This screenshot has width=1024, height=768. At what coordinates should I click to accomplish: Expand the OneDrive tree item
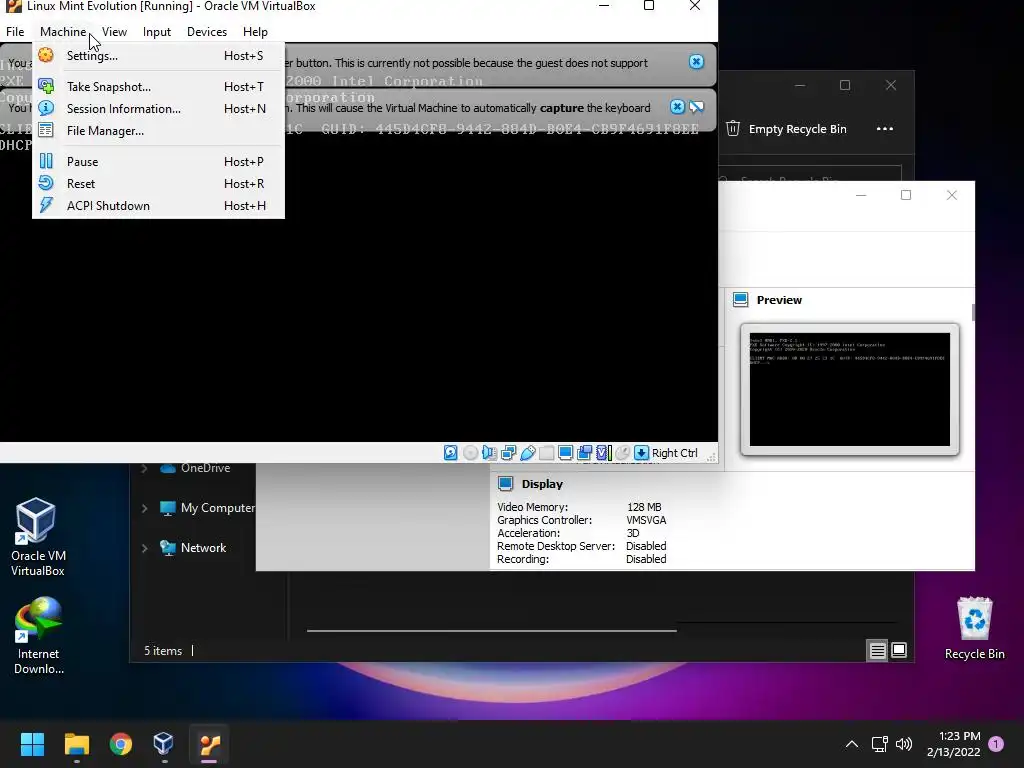click(x=144, y=468)
